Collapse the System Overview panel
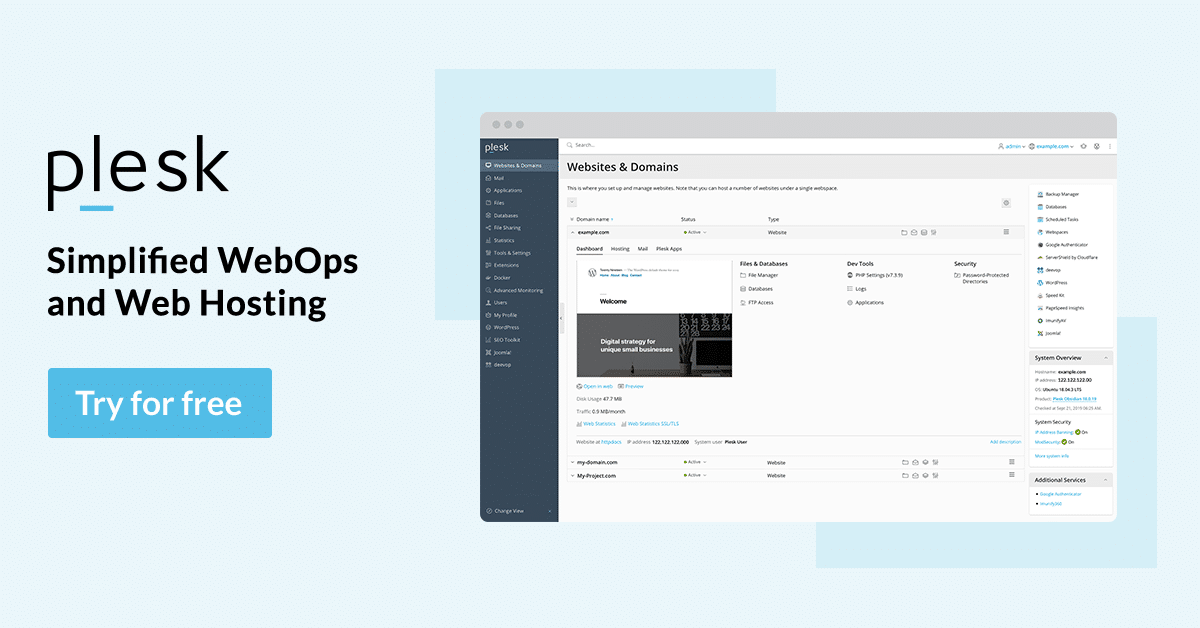Screen dimensions: 1200x628 (x=1105, y=358)
